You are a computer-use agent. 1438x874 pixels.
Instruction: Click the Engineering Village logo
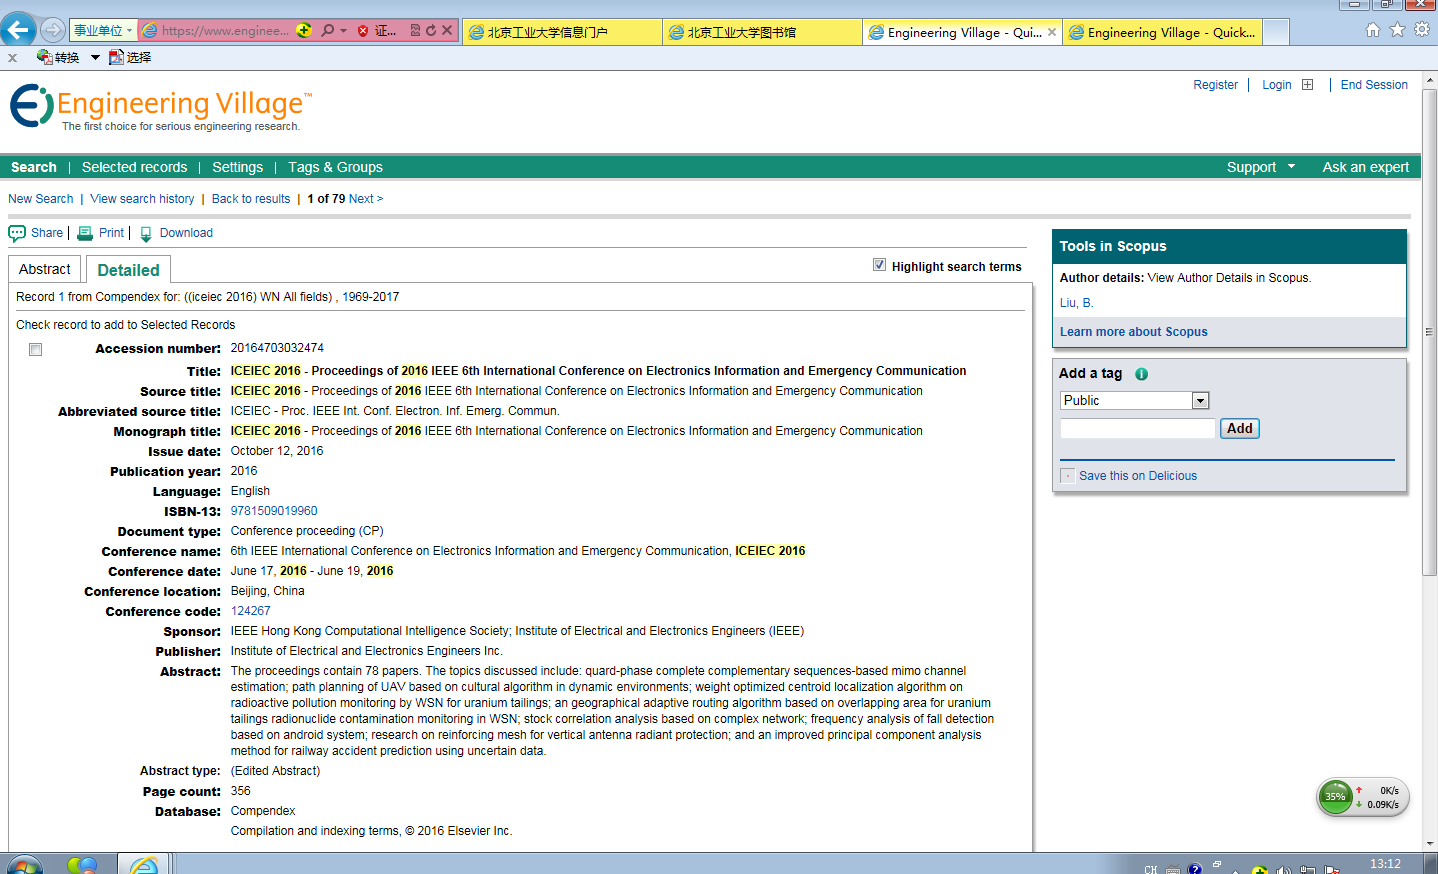coord(160,107)
